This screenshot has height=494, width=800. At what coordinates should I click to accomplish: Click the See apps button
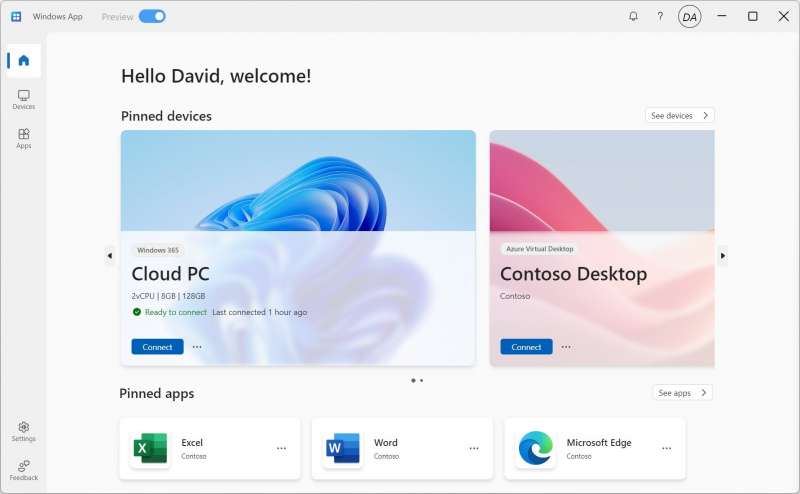682,392
